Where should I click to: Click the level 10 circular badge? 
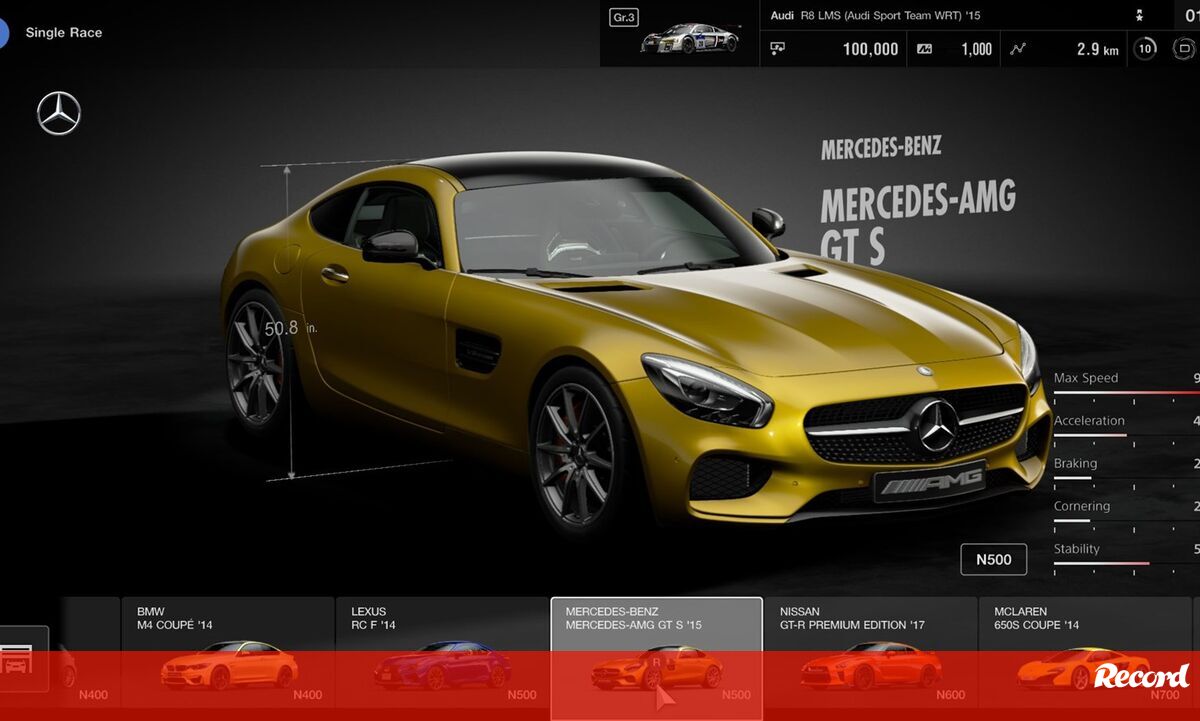point(1145,48)
